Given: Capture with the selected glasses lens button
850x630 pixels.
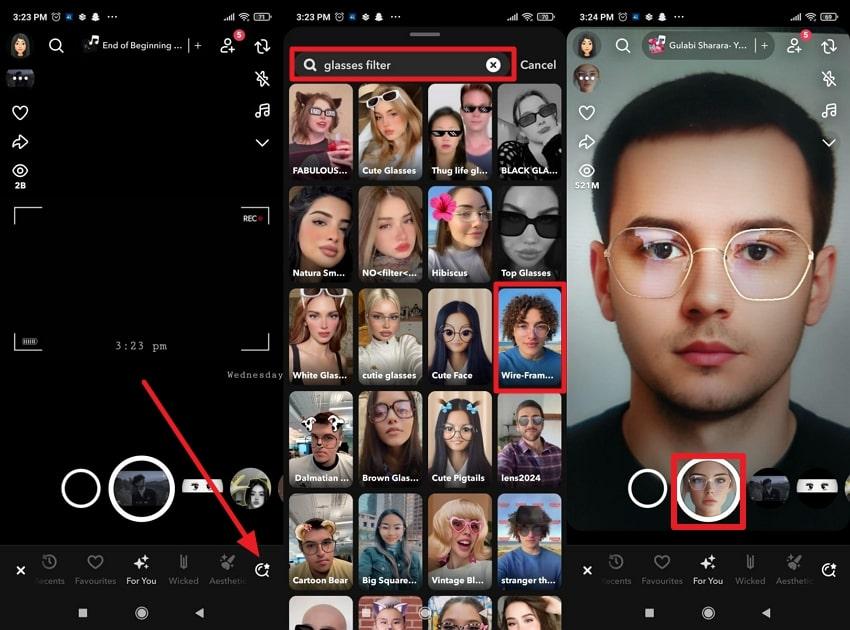Looking at the screenshot, I should click(708, 489).
